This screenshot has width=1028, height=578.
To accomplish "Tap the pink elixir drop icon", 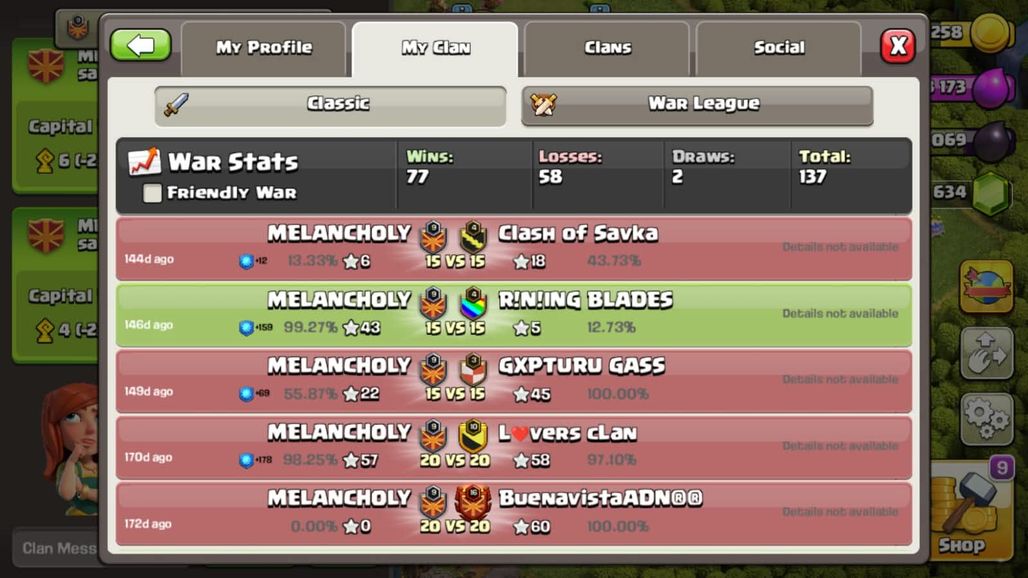I will [993, 88].
